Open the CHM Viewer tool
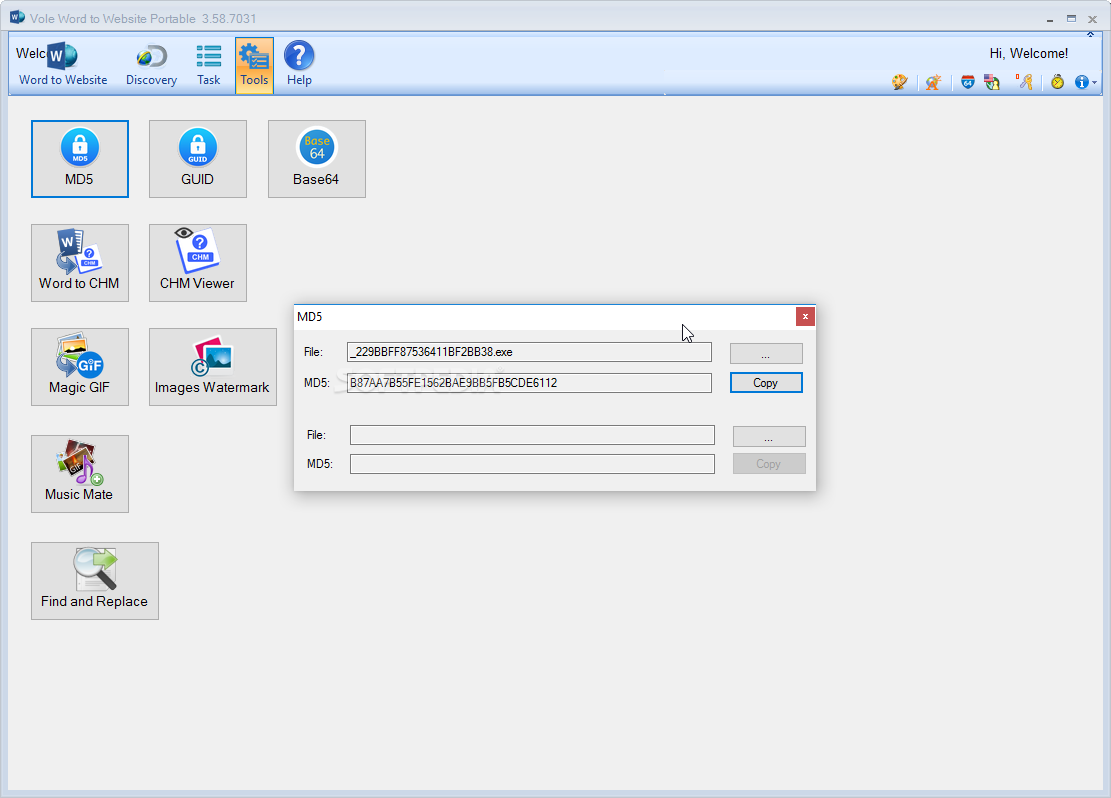Screen dimensions: 1111x798 (198, 263)
